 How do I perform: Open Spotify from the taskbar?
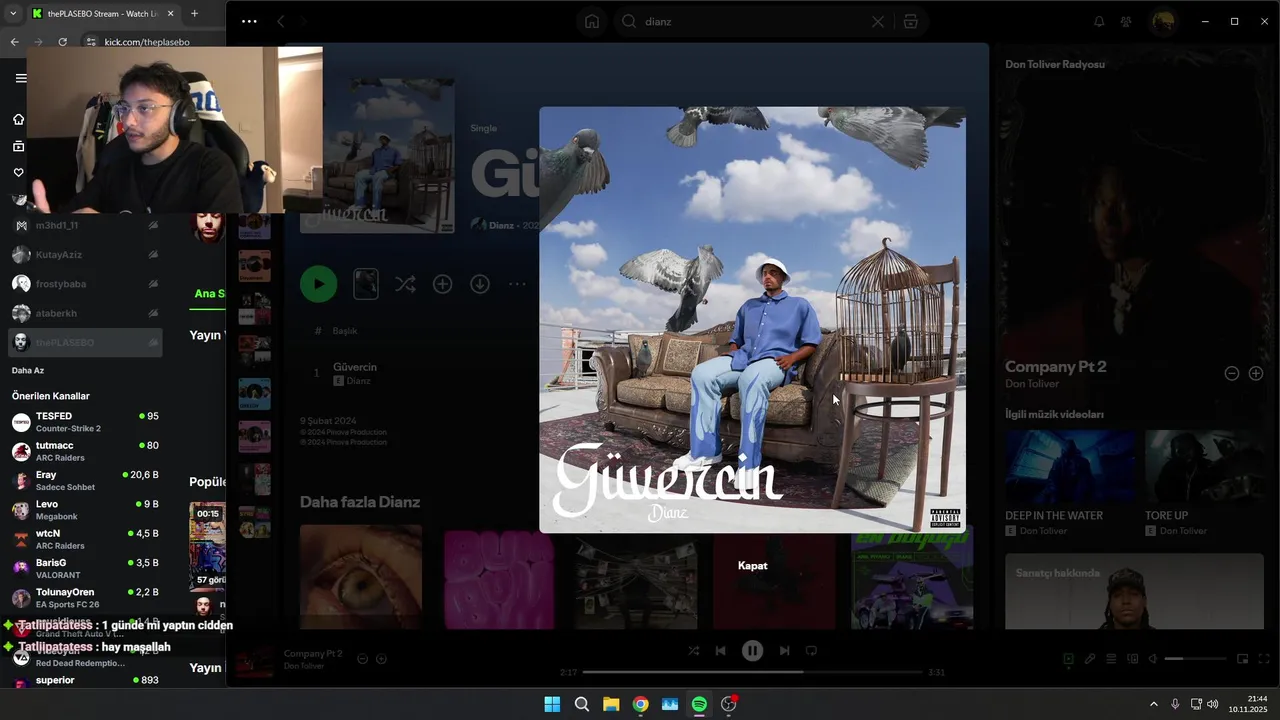click(x=699, y=704)
